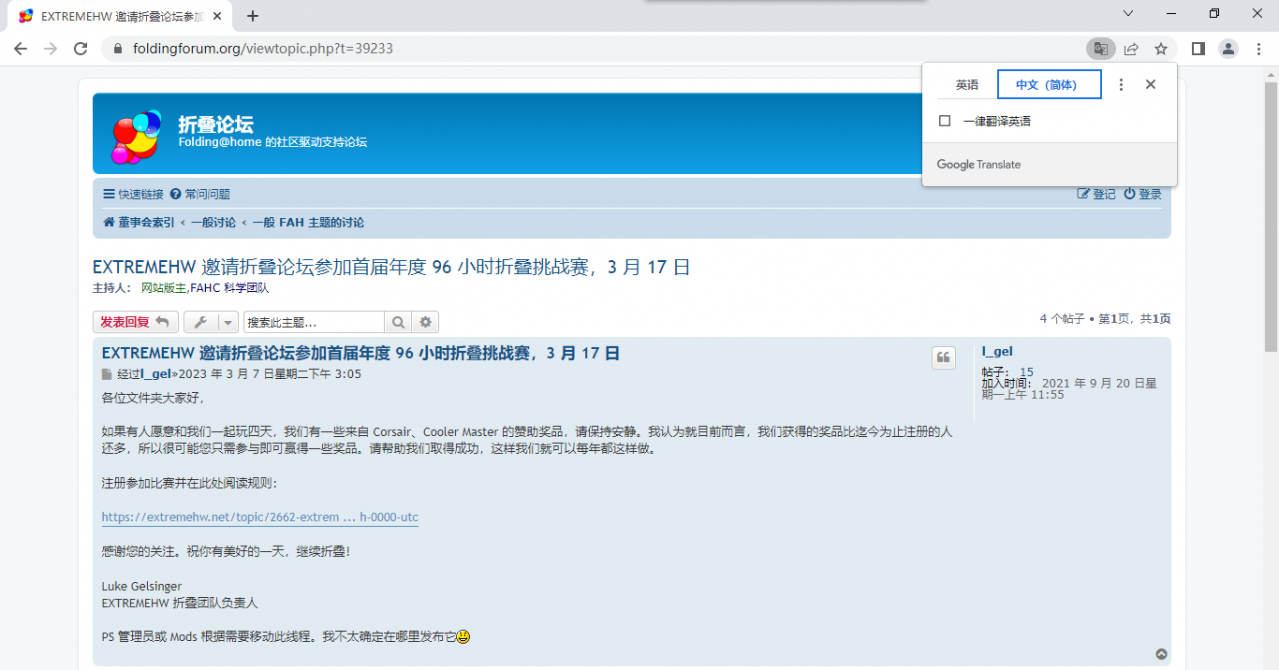Open the 一般讨论 breadcrumb
Viewport: 1279px width, 670px height.
[213, 223]
